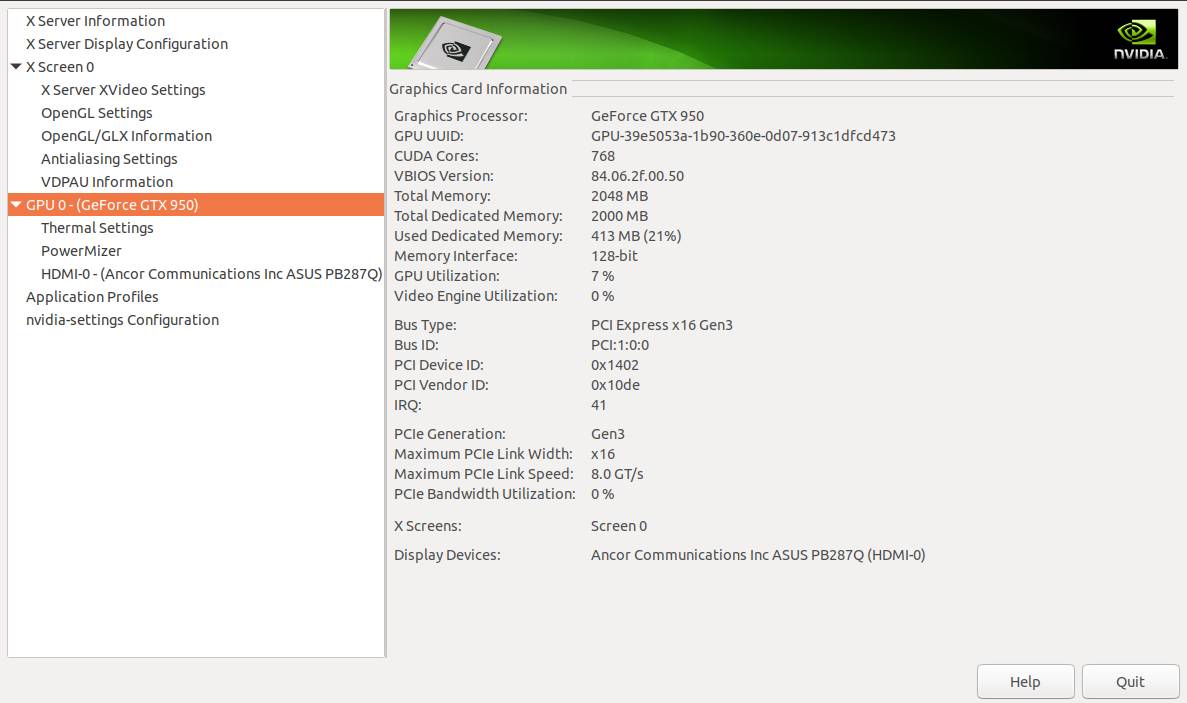Open Antialiasing Settings
Image resolution: width=1187 pixels, height=703 pixels.
109,159
